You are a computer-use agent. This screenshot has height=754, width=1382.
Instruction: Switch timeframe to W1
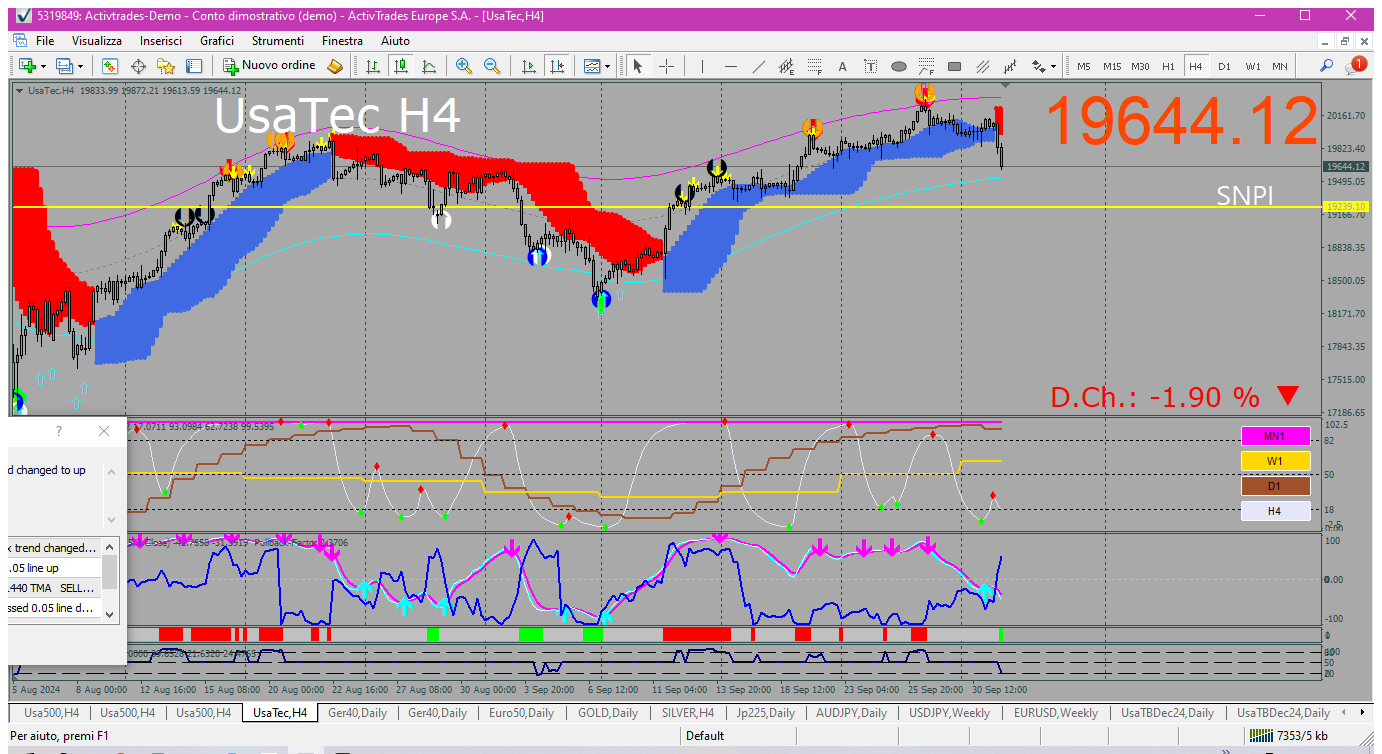[x=1252, y=66]
